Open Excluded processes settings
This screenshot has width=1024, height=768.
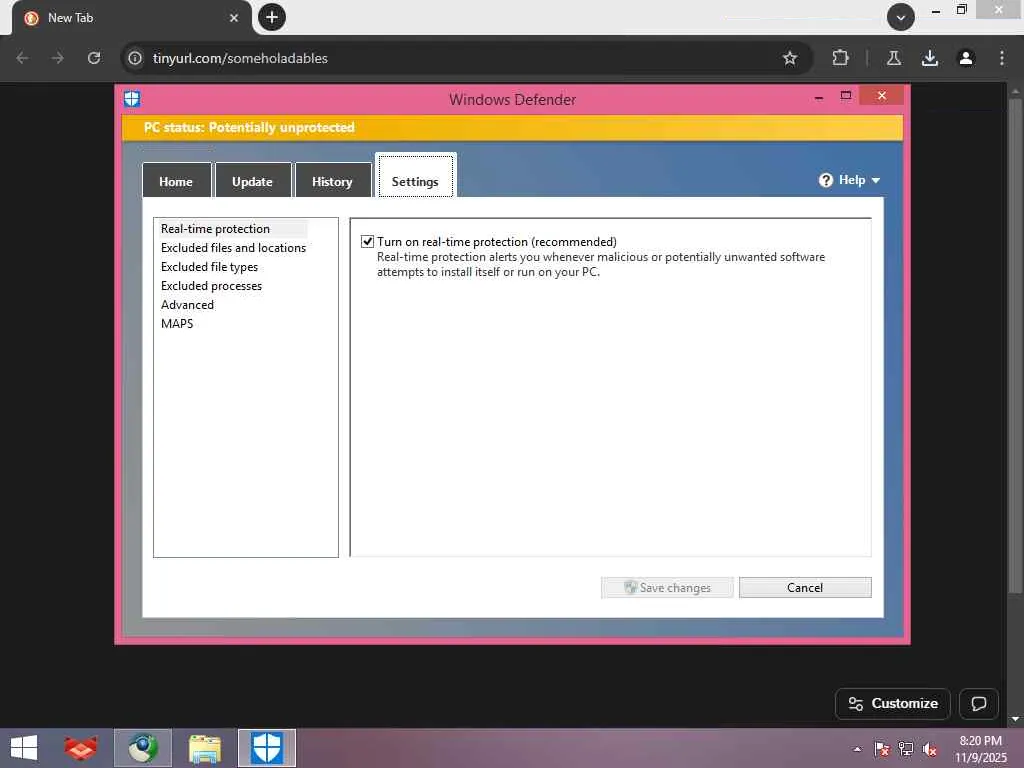[211, 285]
